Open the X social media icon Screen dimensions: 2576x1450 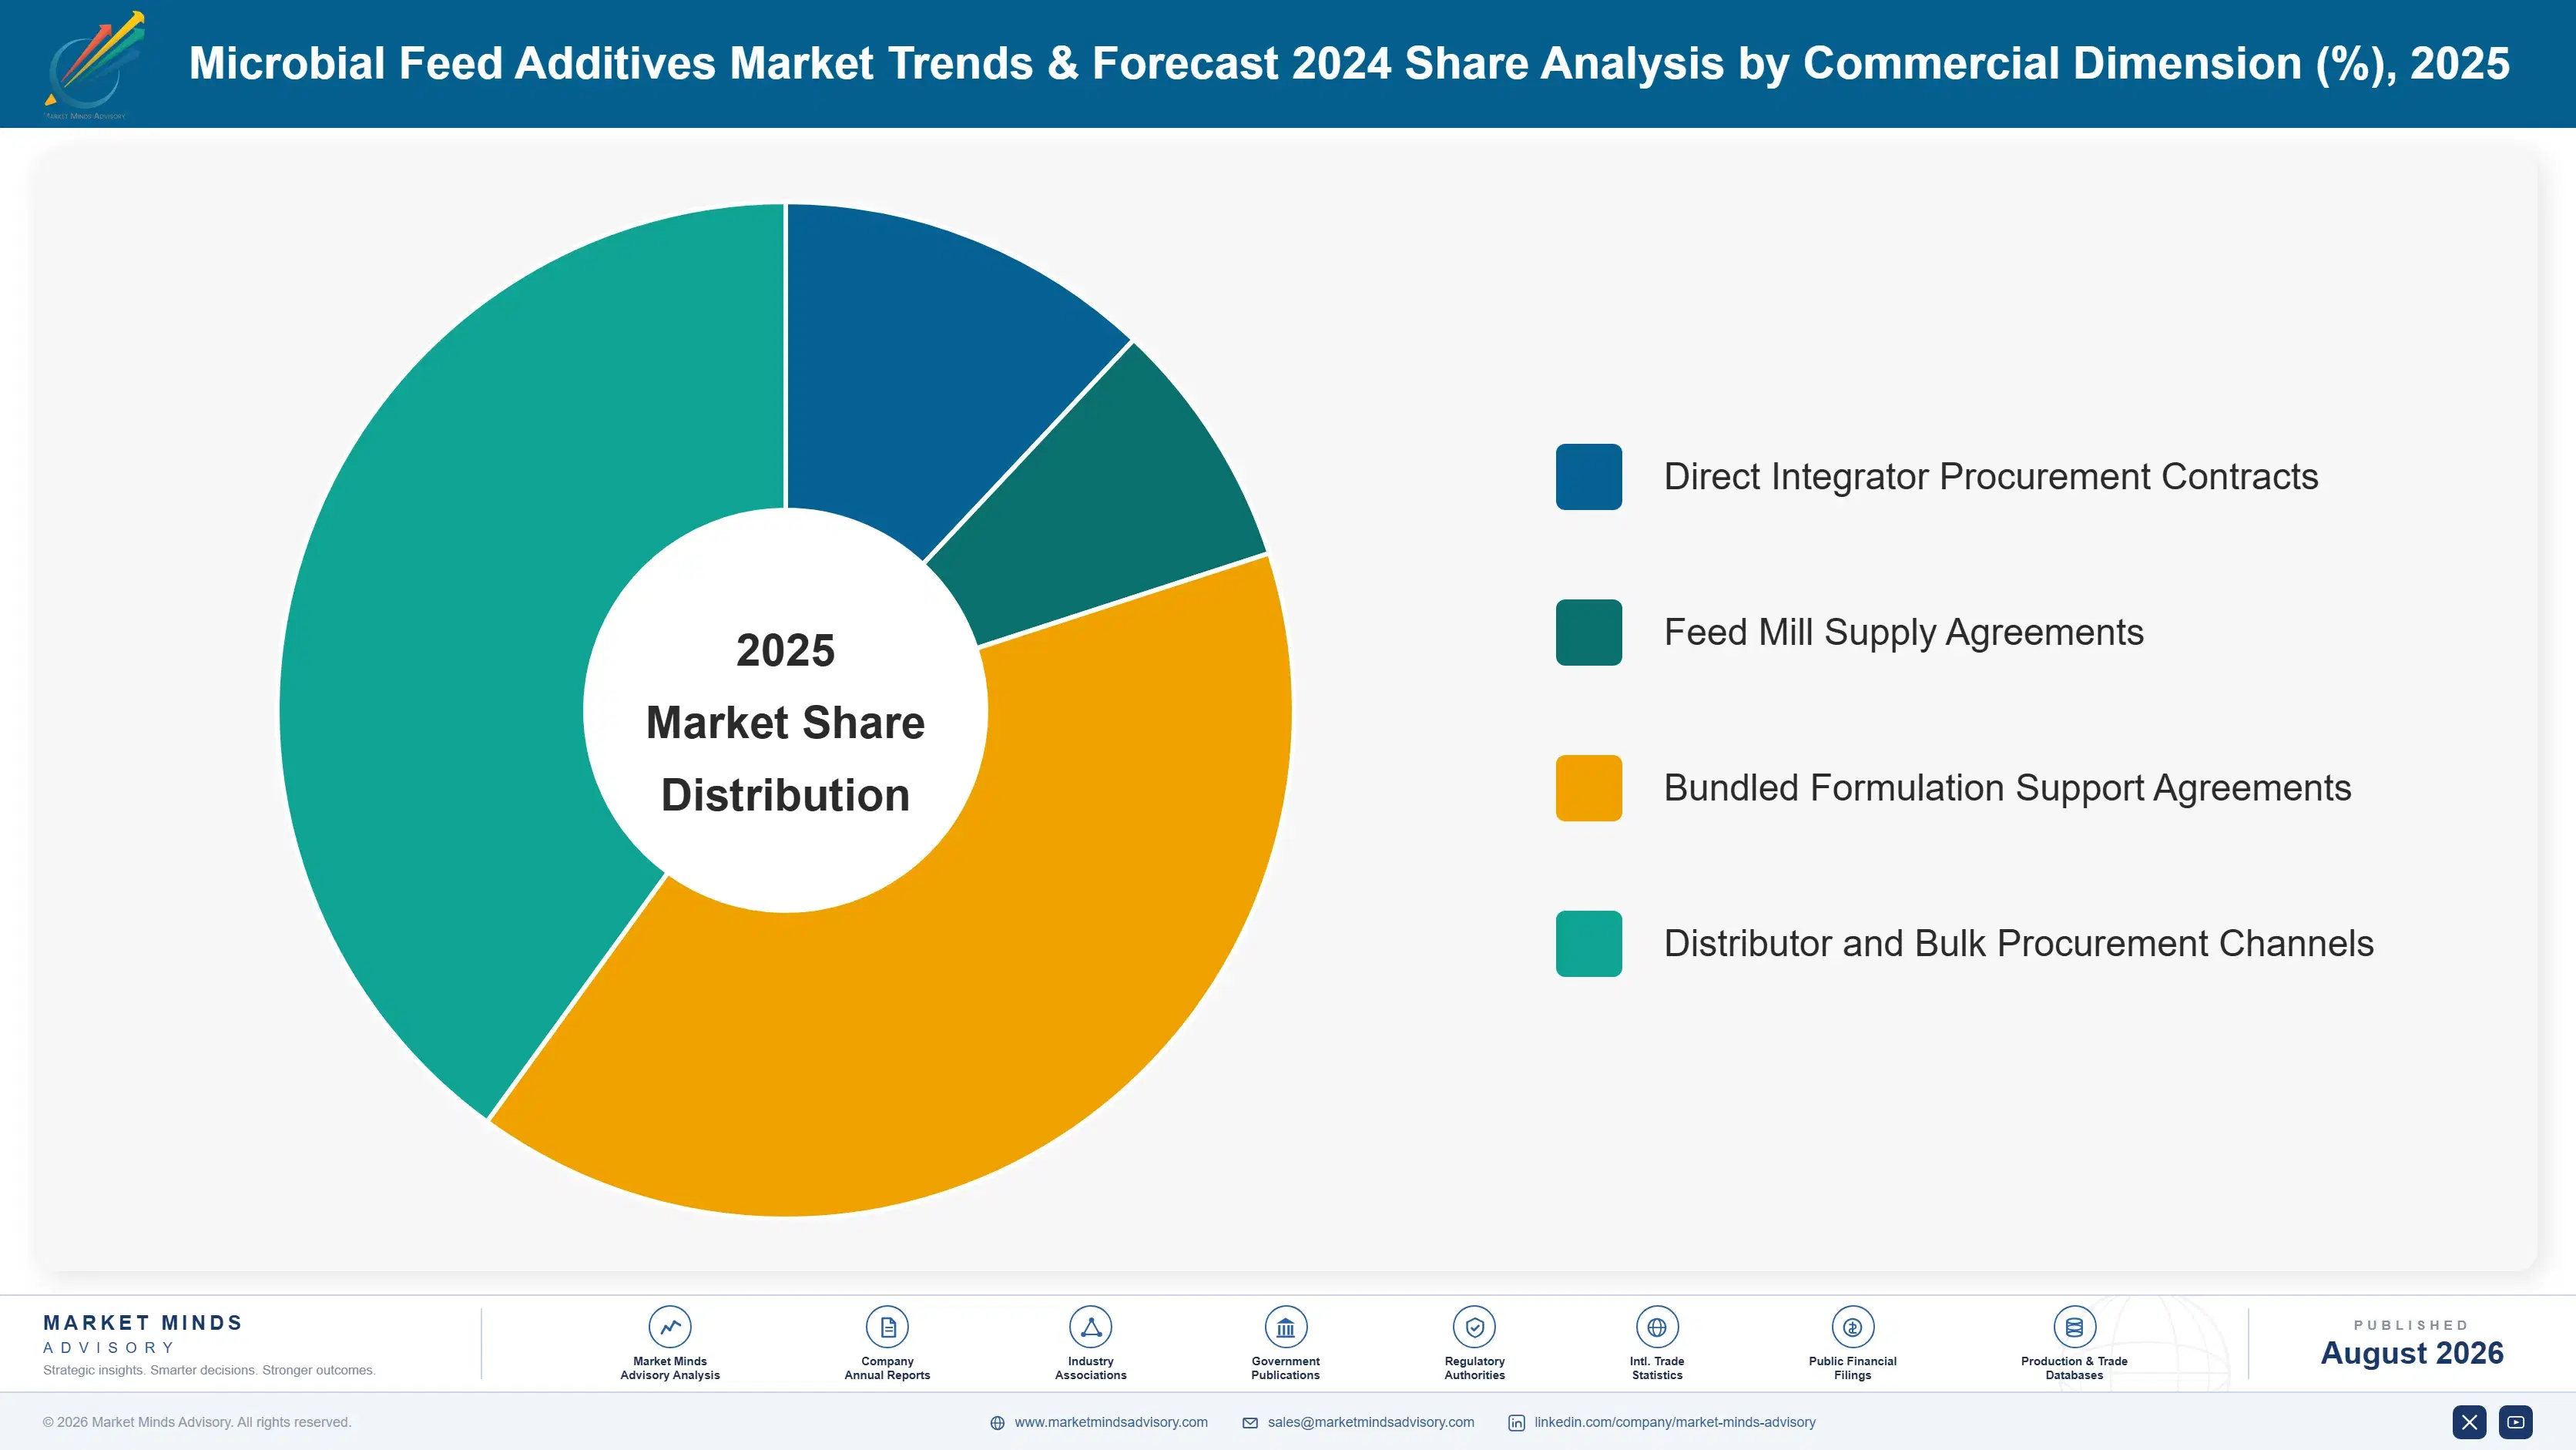(x=2469, y=1422)
